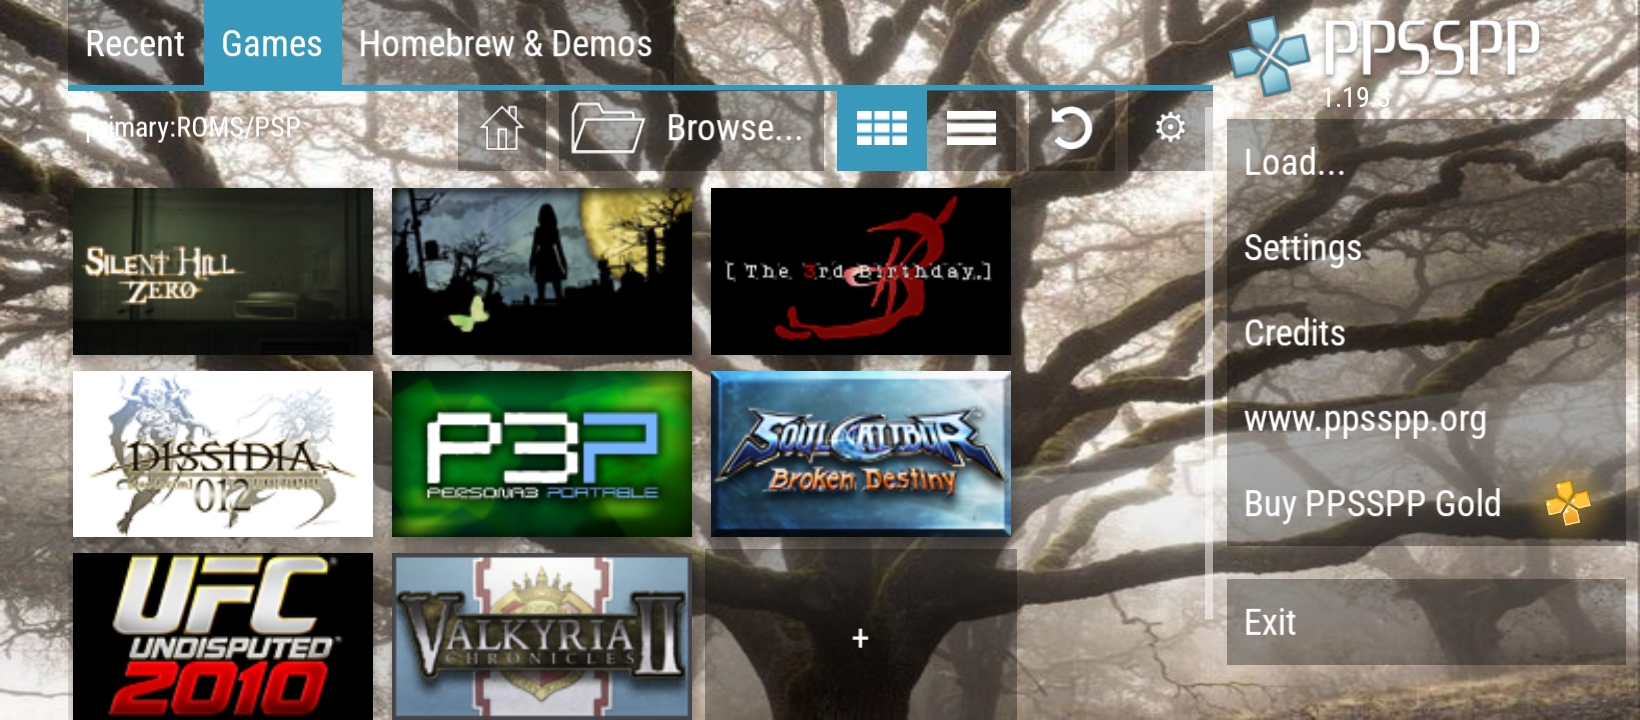Open Settings from the side menu

click(1426, 247)
